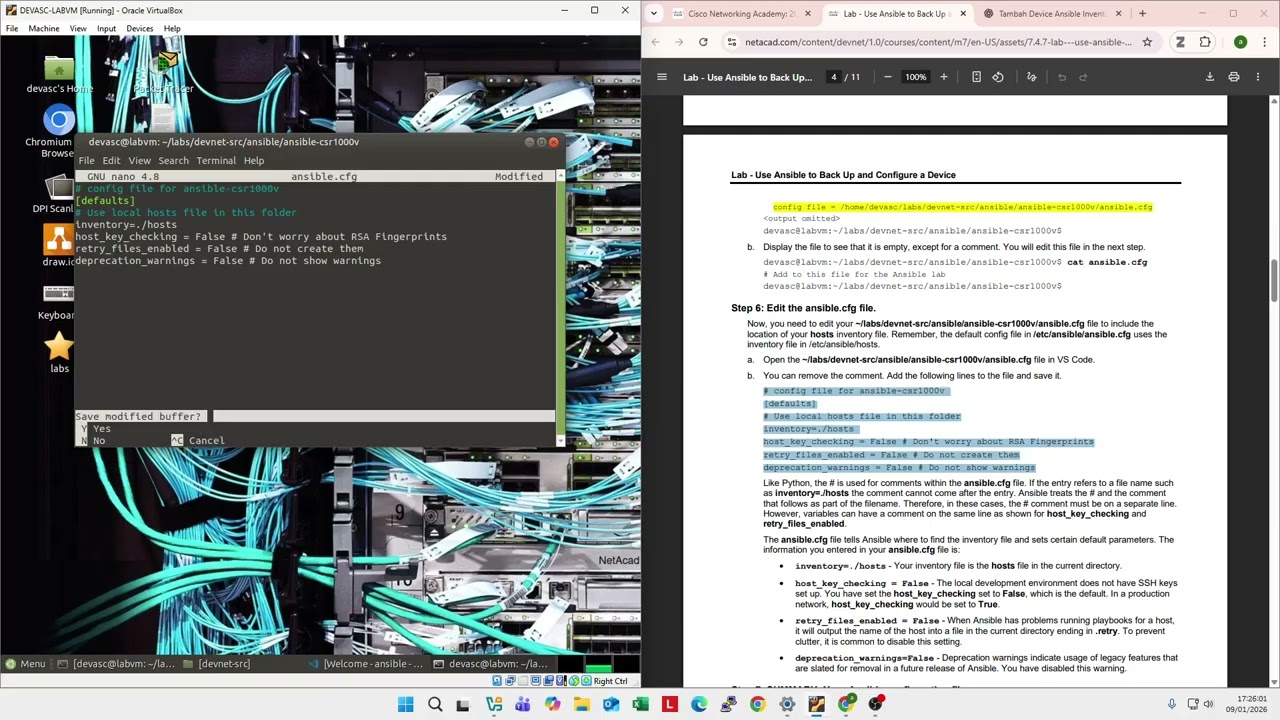Click the Chrome address bar URL

[x=938, y=42]
